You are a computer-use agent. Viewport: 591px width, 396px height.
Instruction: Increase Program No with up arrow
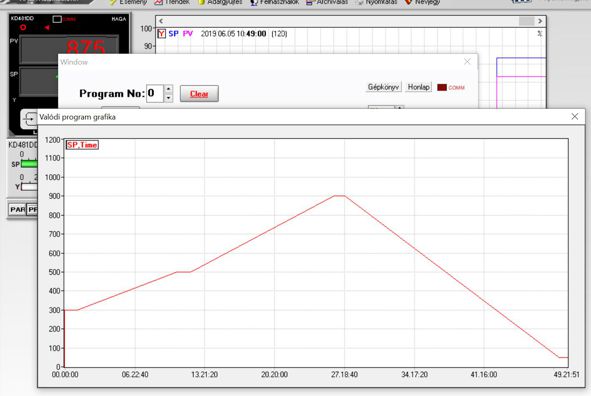point(168,89)
